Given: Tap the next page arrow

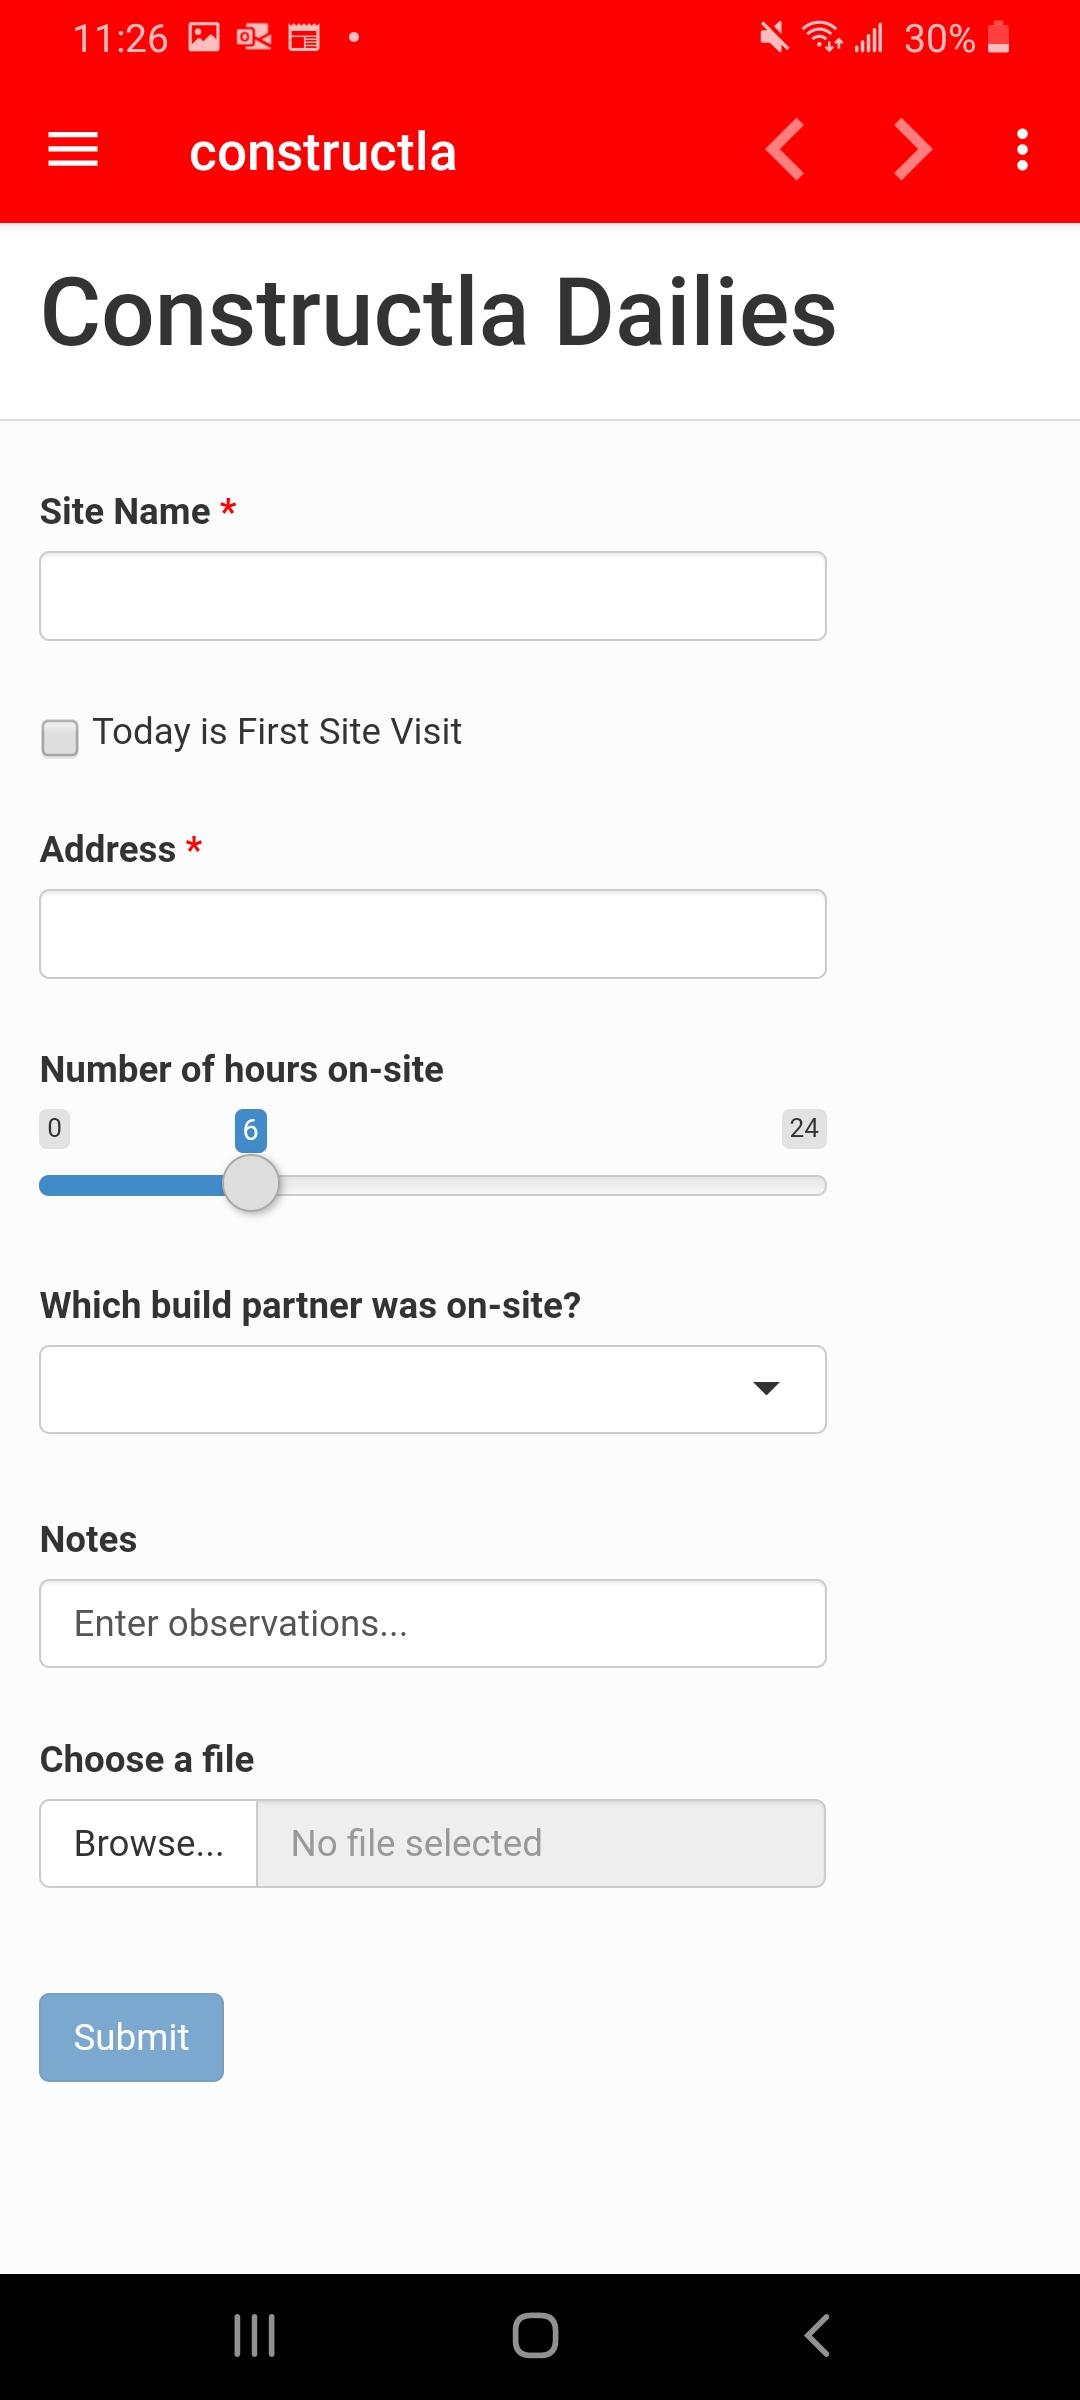Looking at the screenshot, I should 912,150.
